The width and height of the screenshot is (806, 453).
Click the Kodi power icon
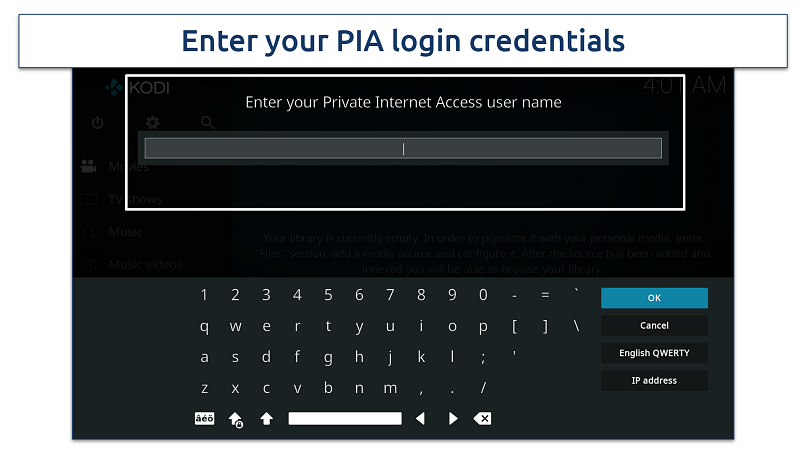[97, 123]
